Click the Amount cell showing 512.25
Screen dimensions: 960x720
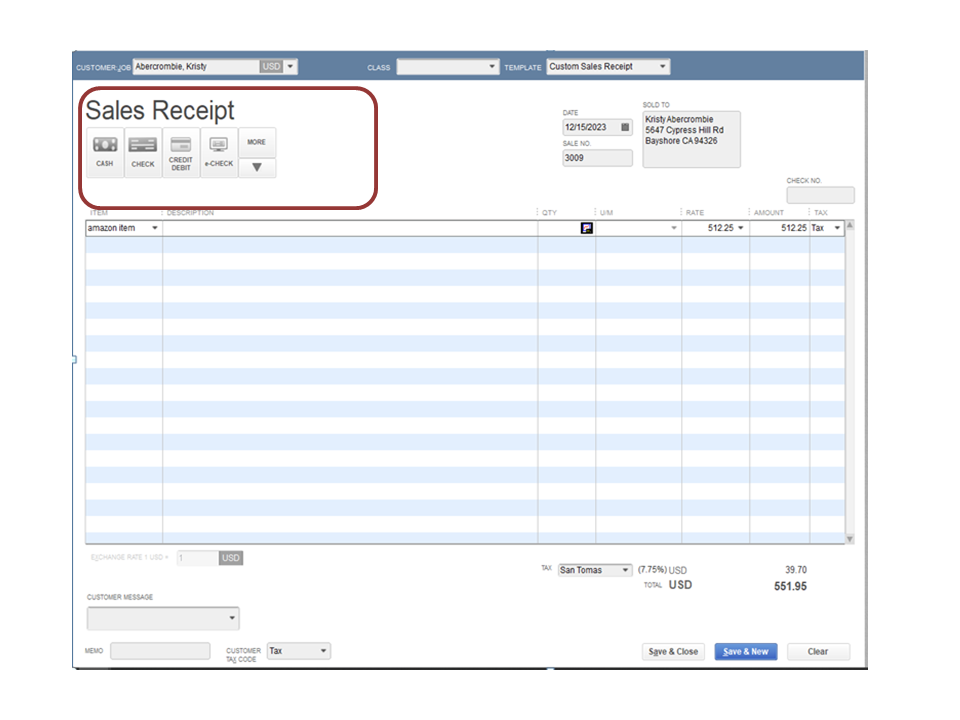[x=779, y=228]
